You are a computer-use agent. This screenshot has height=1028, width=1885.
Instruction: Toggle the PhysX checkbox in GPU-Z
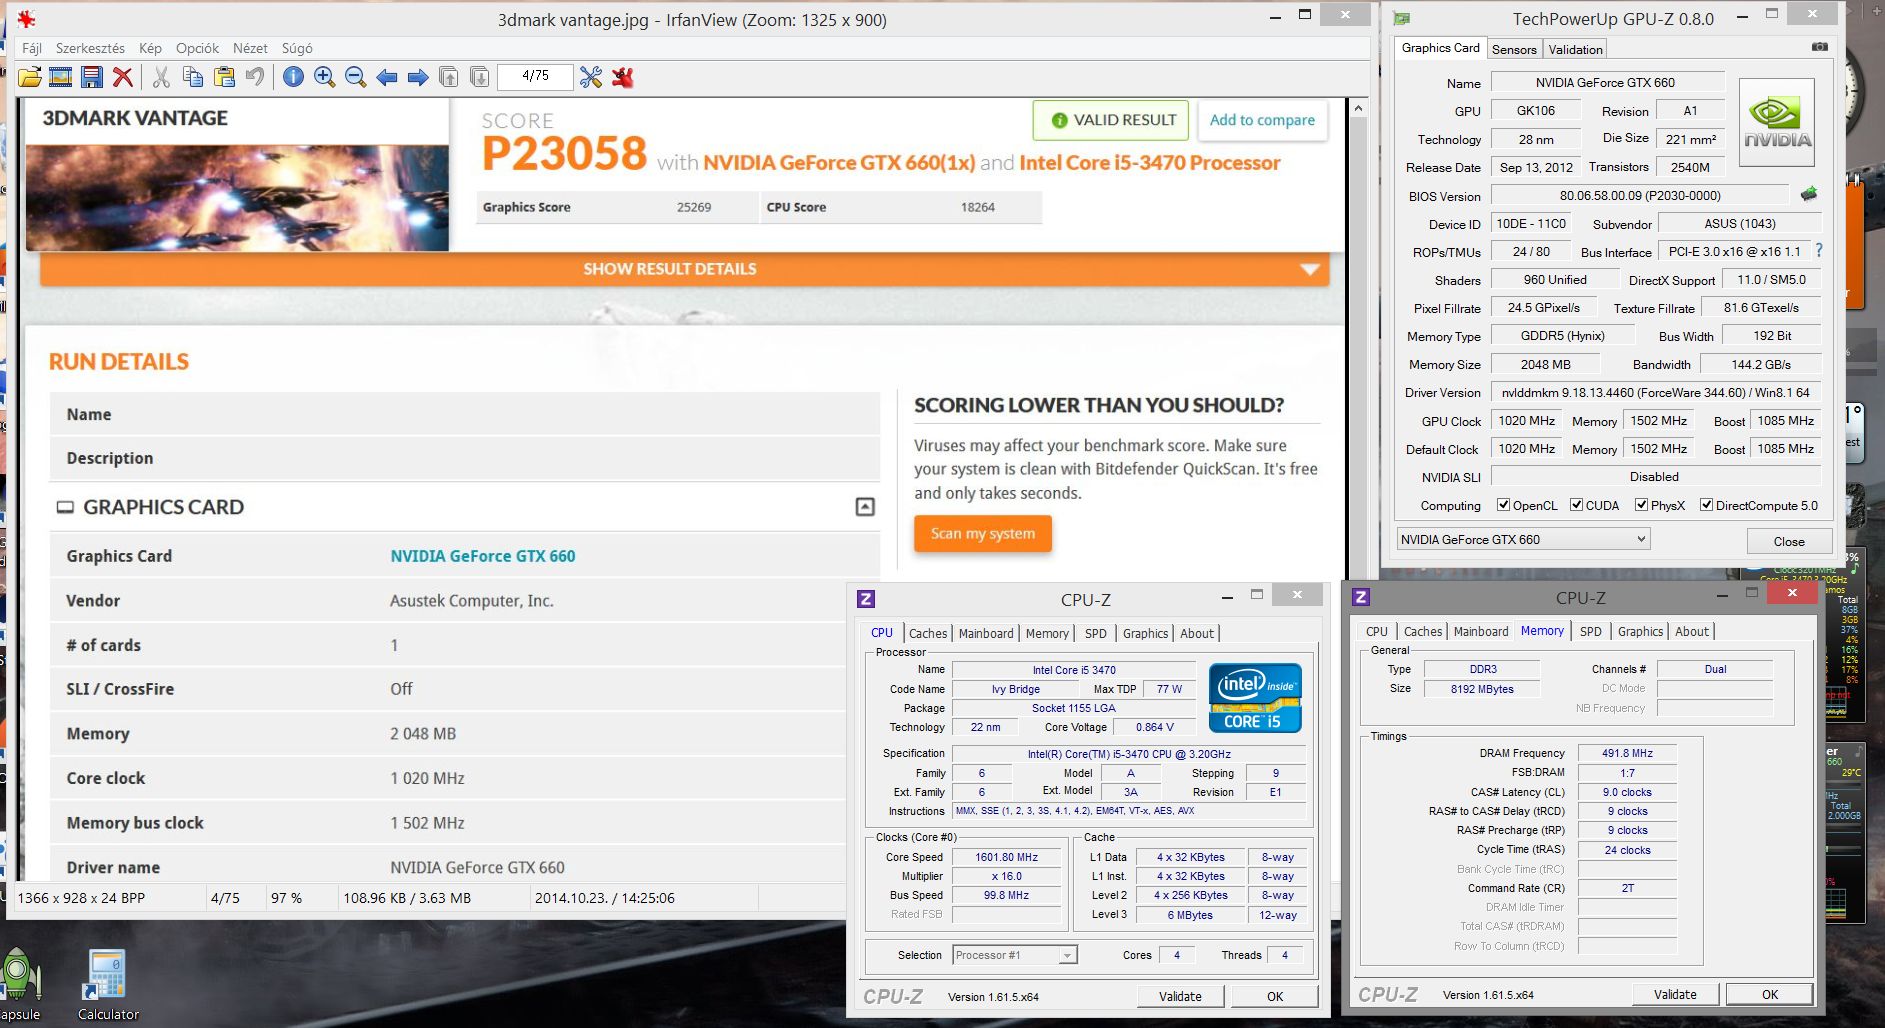click(1641, 505)
